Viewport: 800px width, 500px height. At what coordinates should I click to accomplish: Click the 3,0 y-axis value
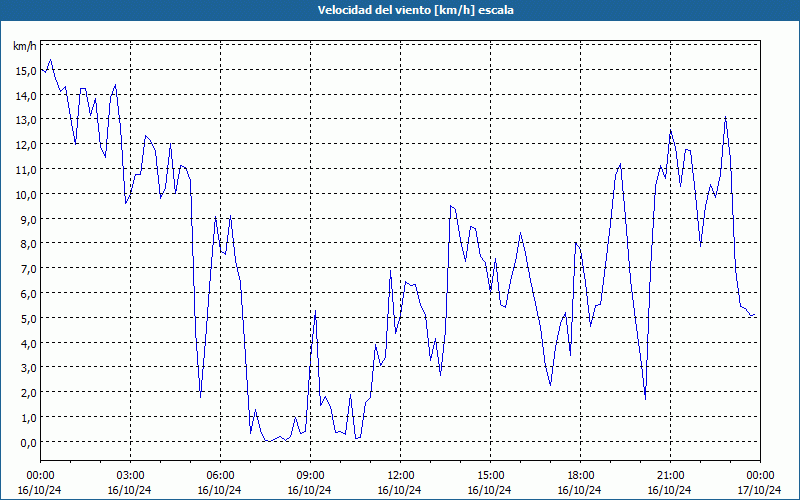click(x=29, y=368)
